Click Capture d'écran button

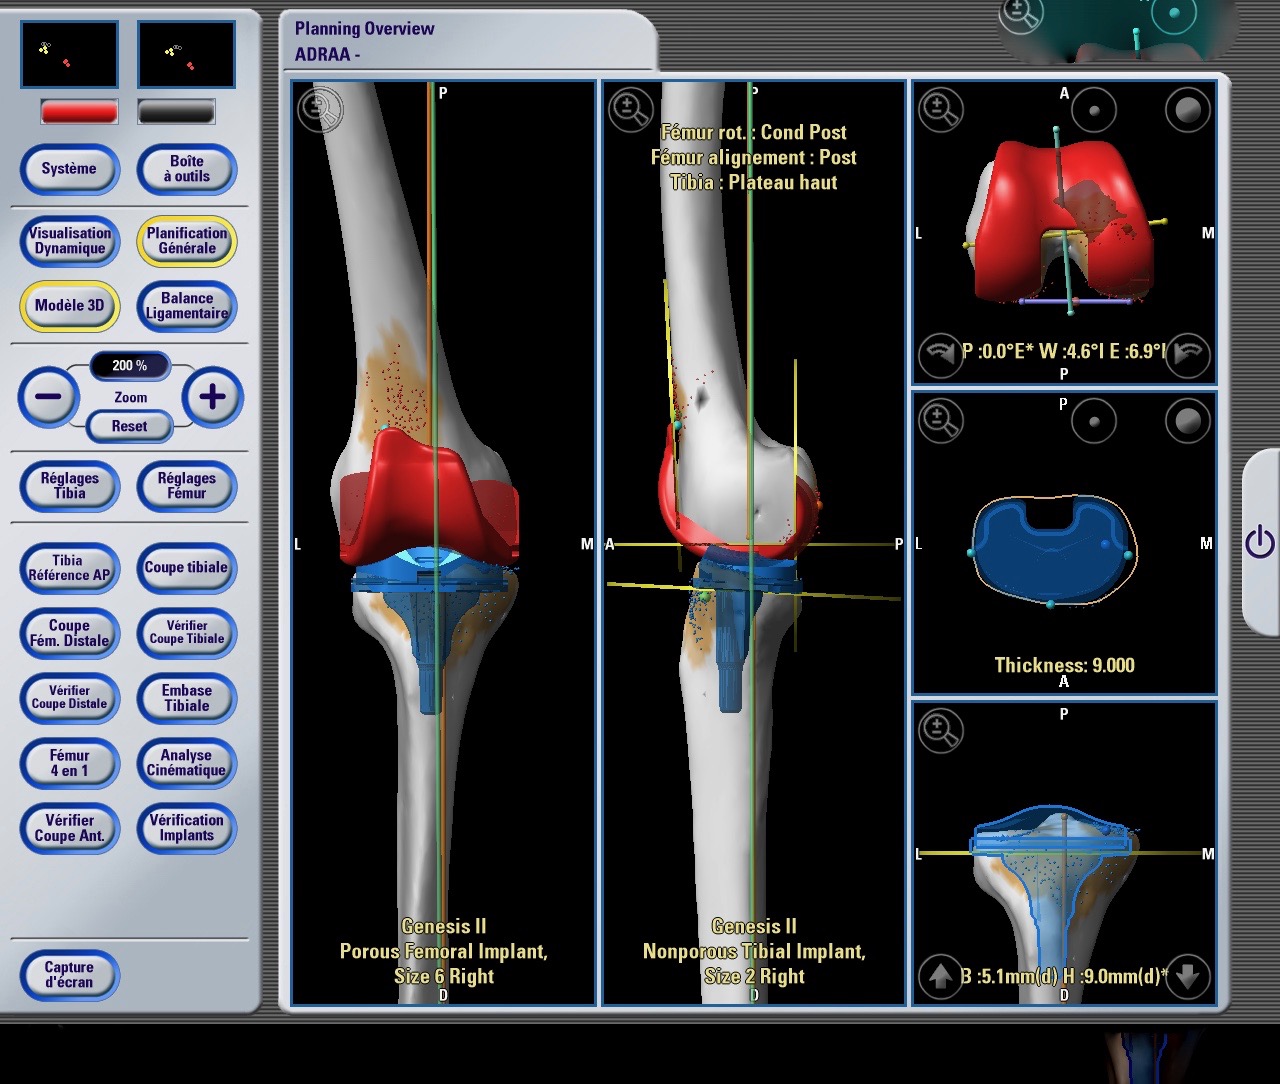69,975
